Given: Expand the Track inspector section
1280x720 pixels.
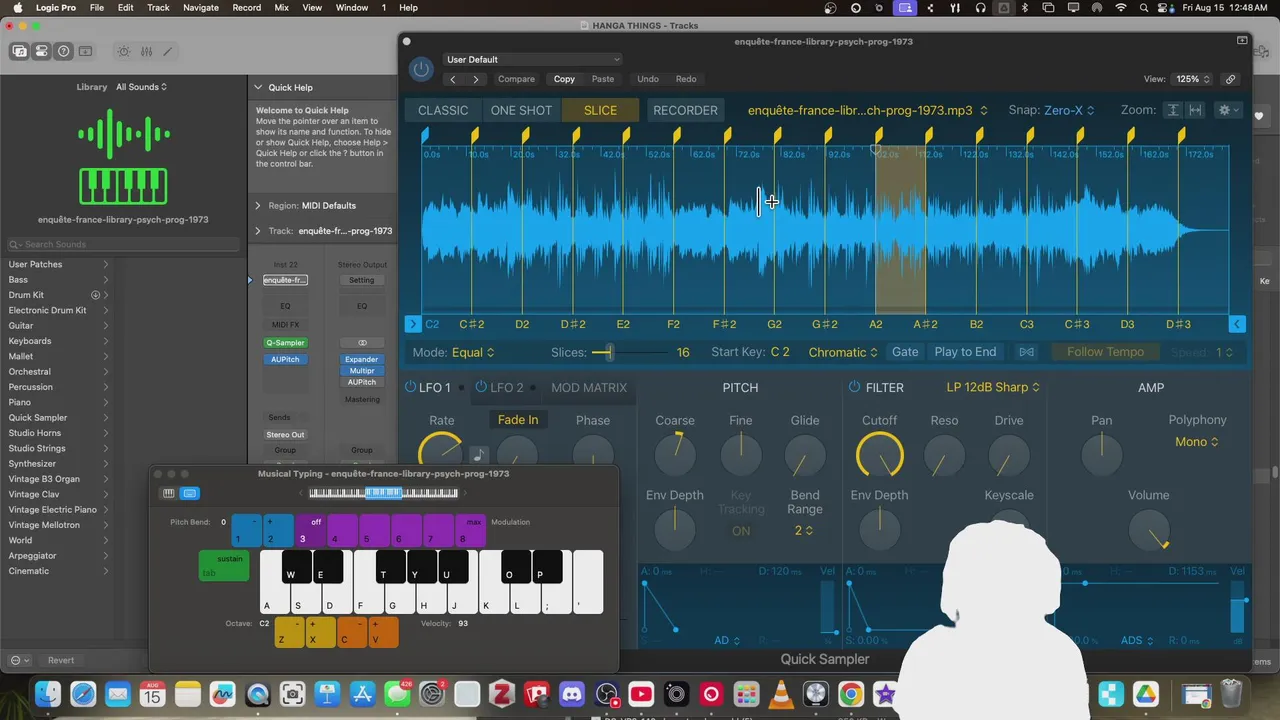Looking at the screenshot, I should 257,231.
